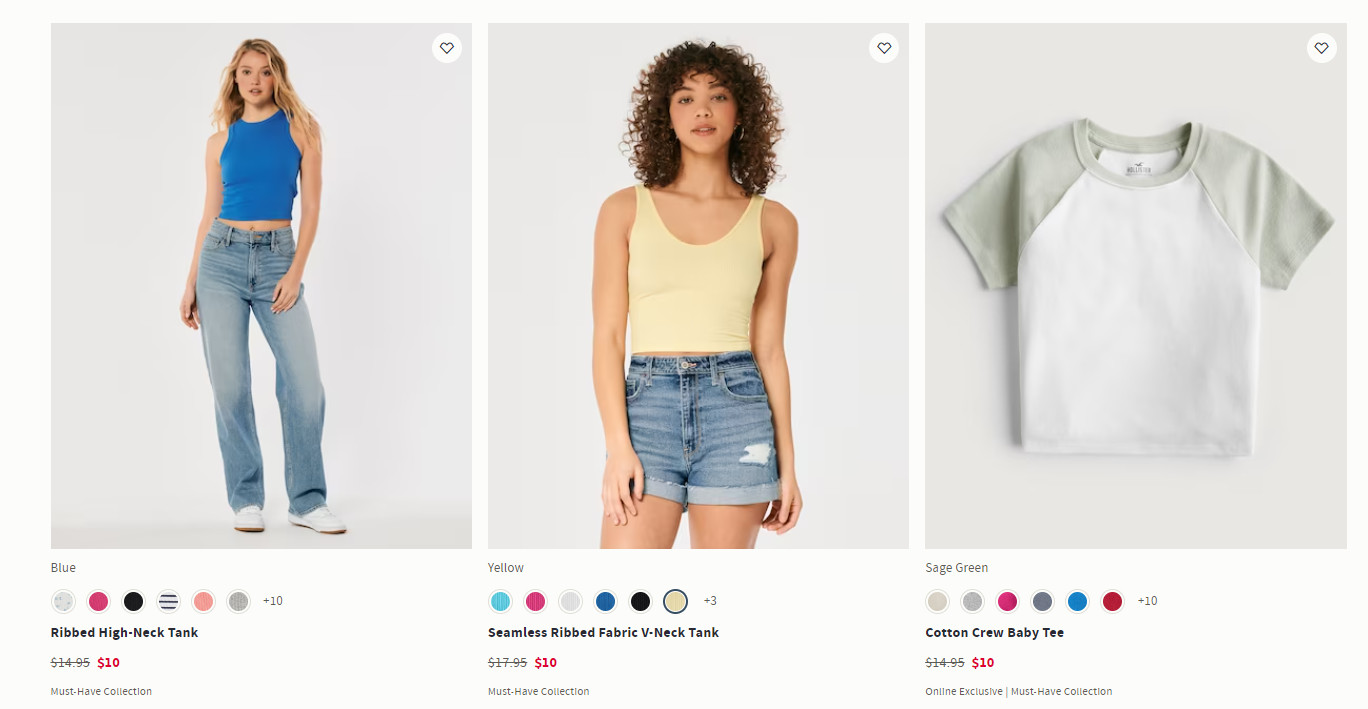Click the Cotton Crew Baby Tee title
This screenshot has height=709, width=1368.
[994, 632]
